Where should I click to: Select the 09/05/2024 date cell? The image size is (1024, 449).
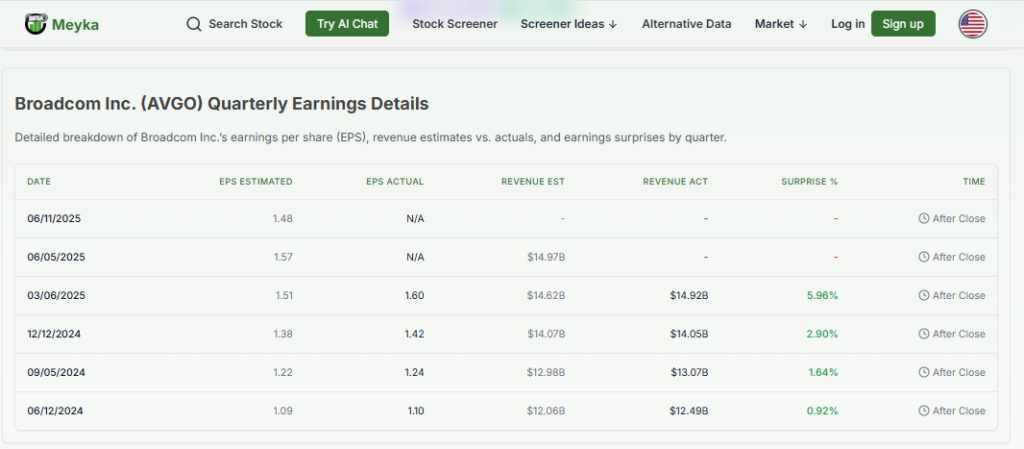point(56,373)
